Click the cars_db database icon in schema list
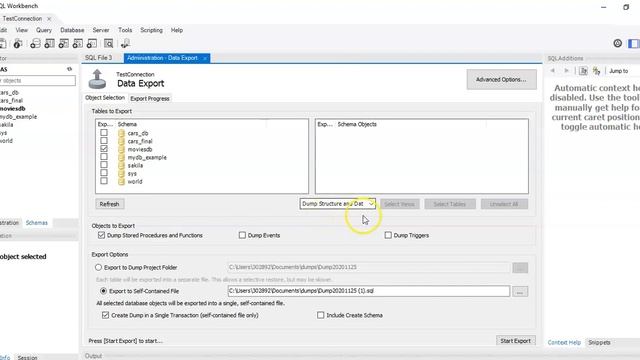This screenshot has width=640, height=360. tap(121, 133)
